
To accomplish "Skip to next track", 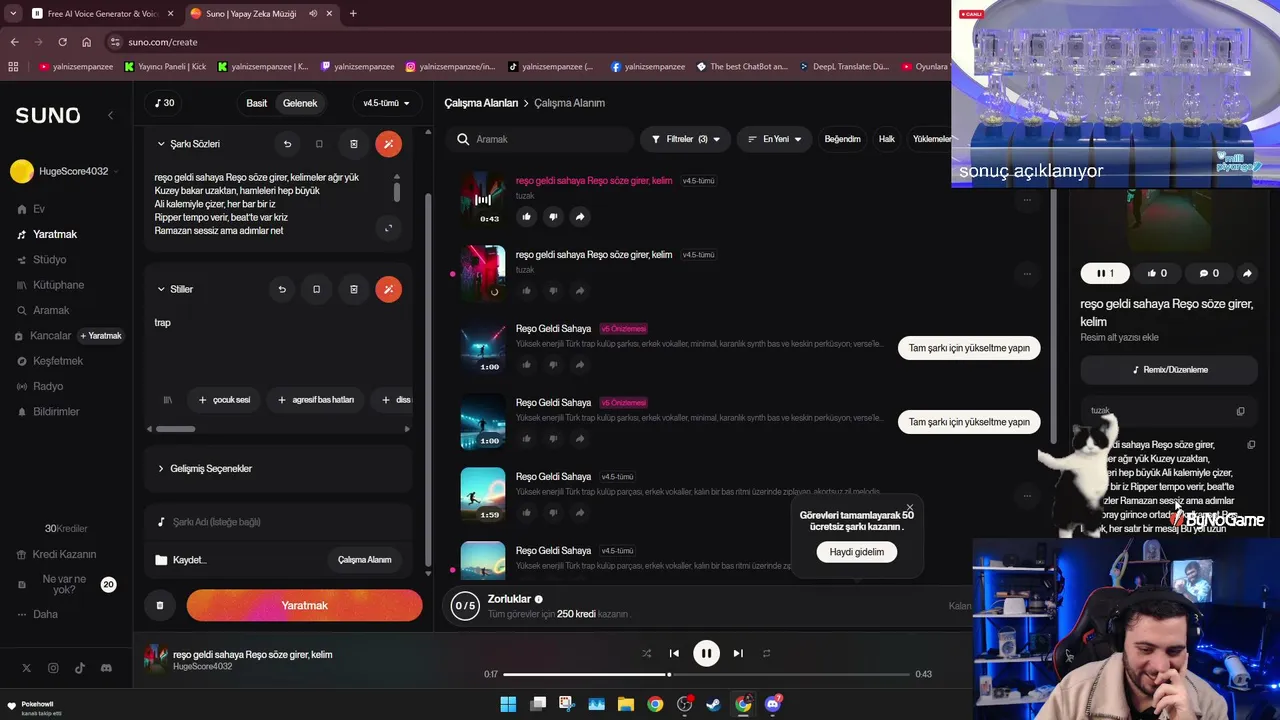I will (x=738, y=653).
